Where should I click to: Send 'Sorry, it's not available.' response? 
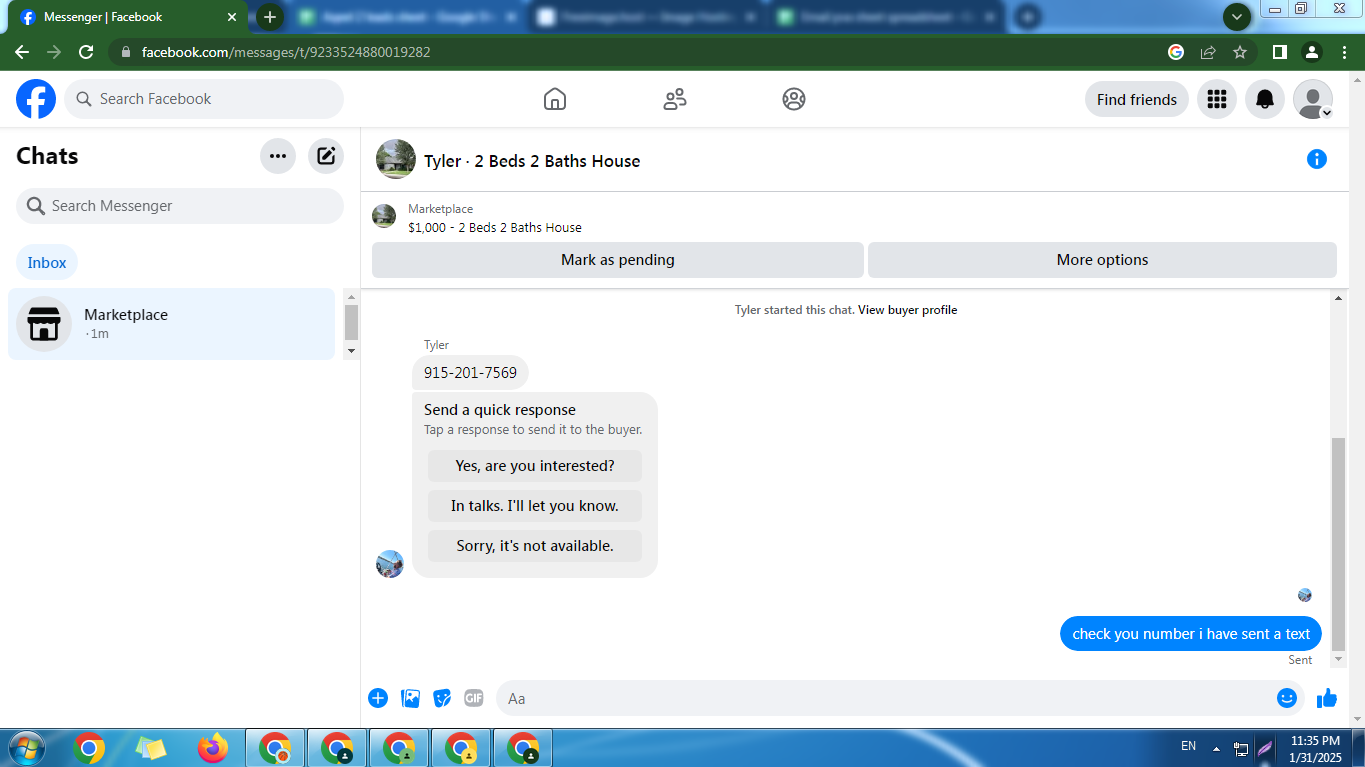[535, 546]
